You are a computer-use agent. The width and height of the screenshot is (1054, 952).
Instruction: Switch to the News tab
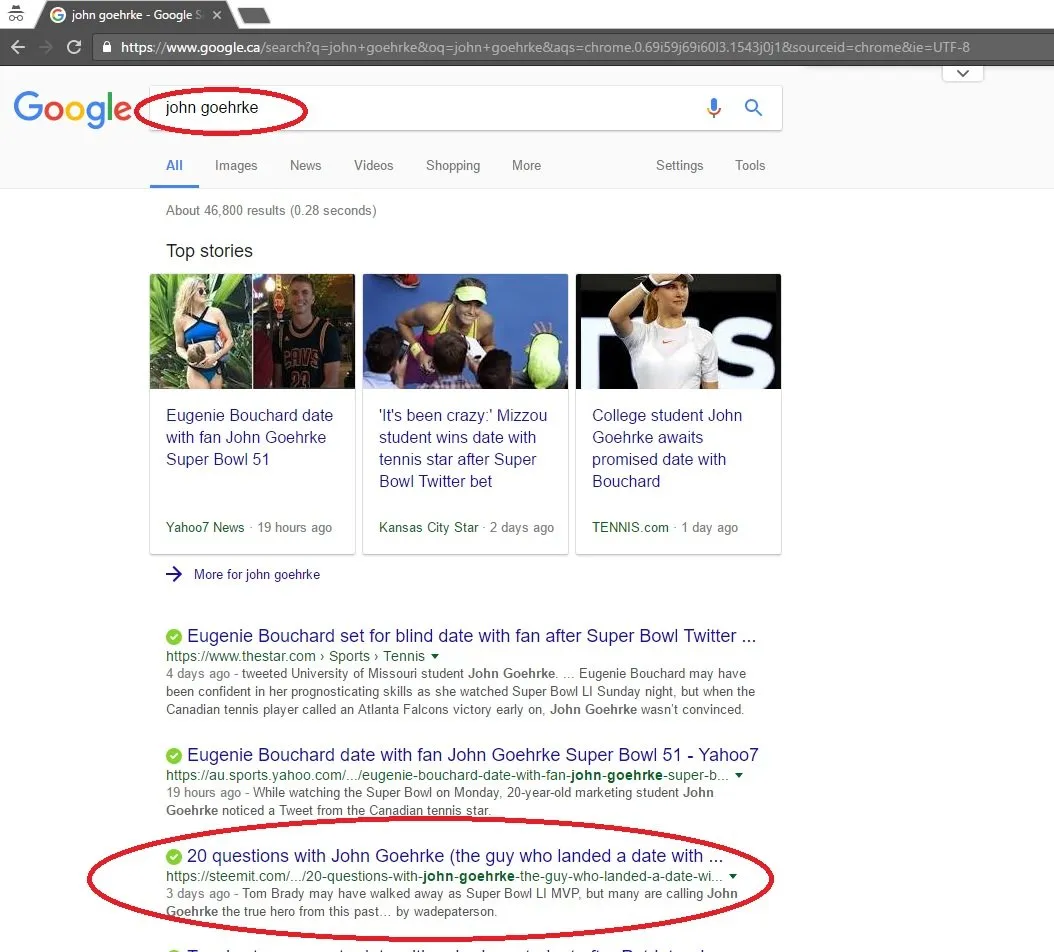click(x=305, y=165)
